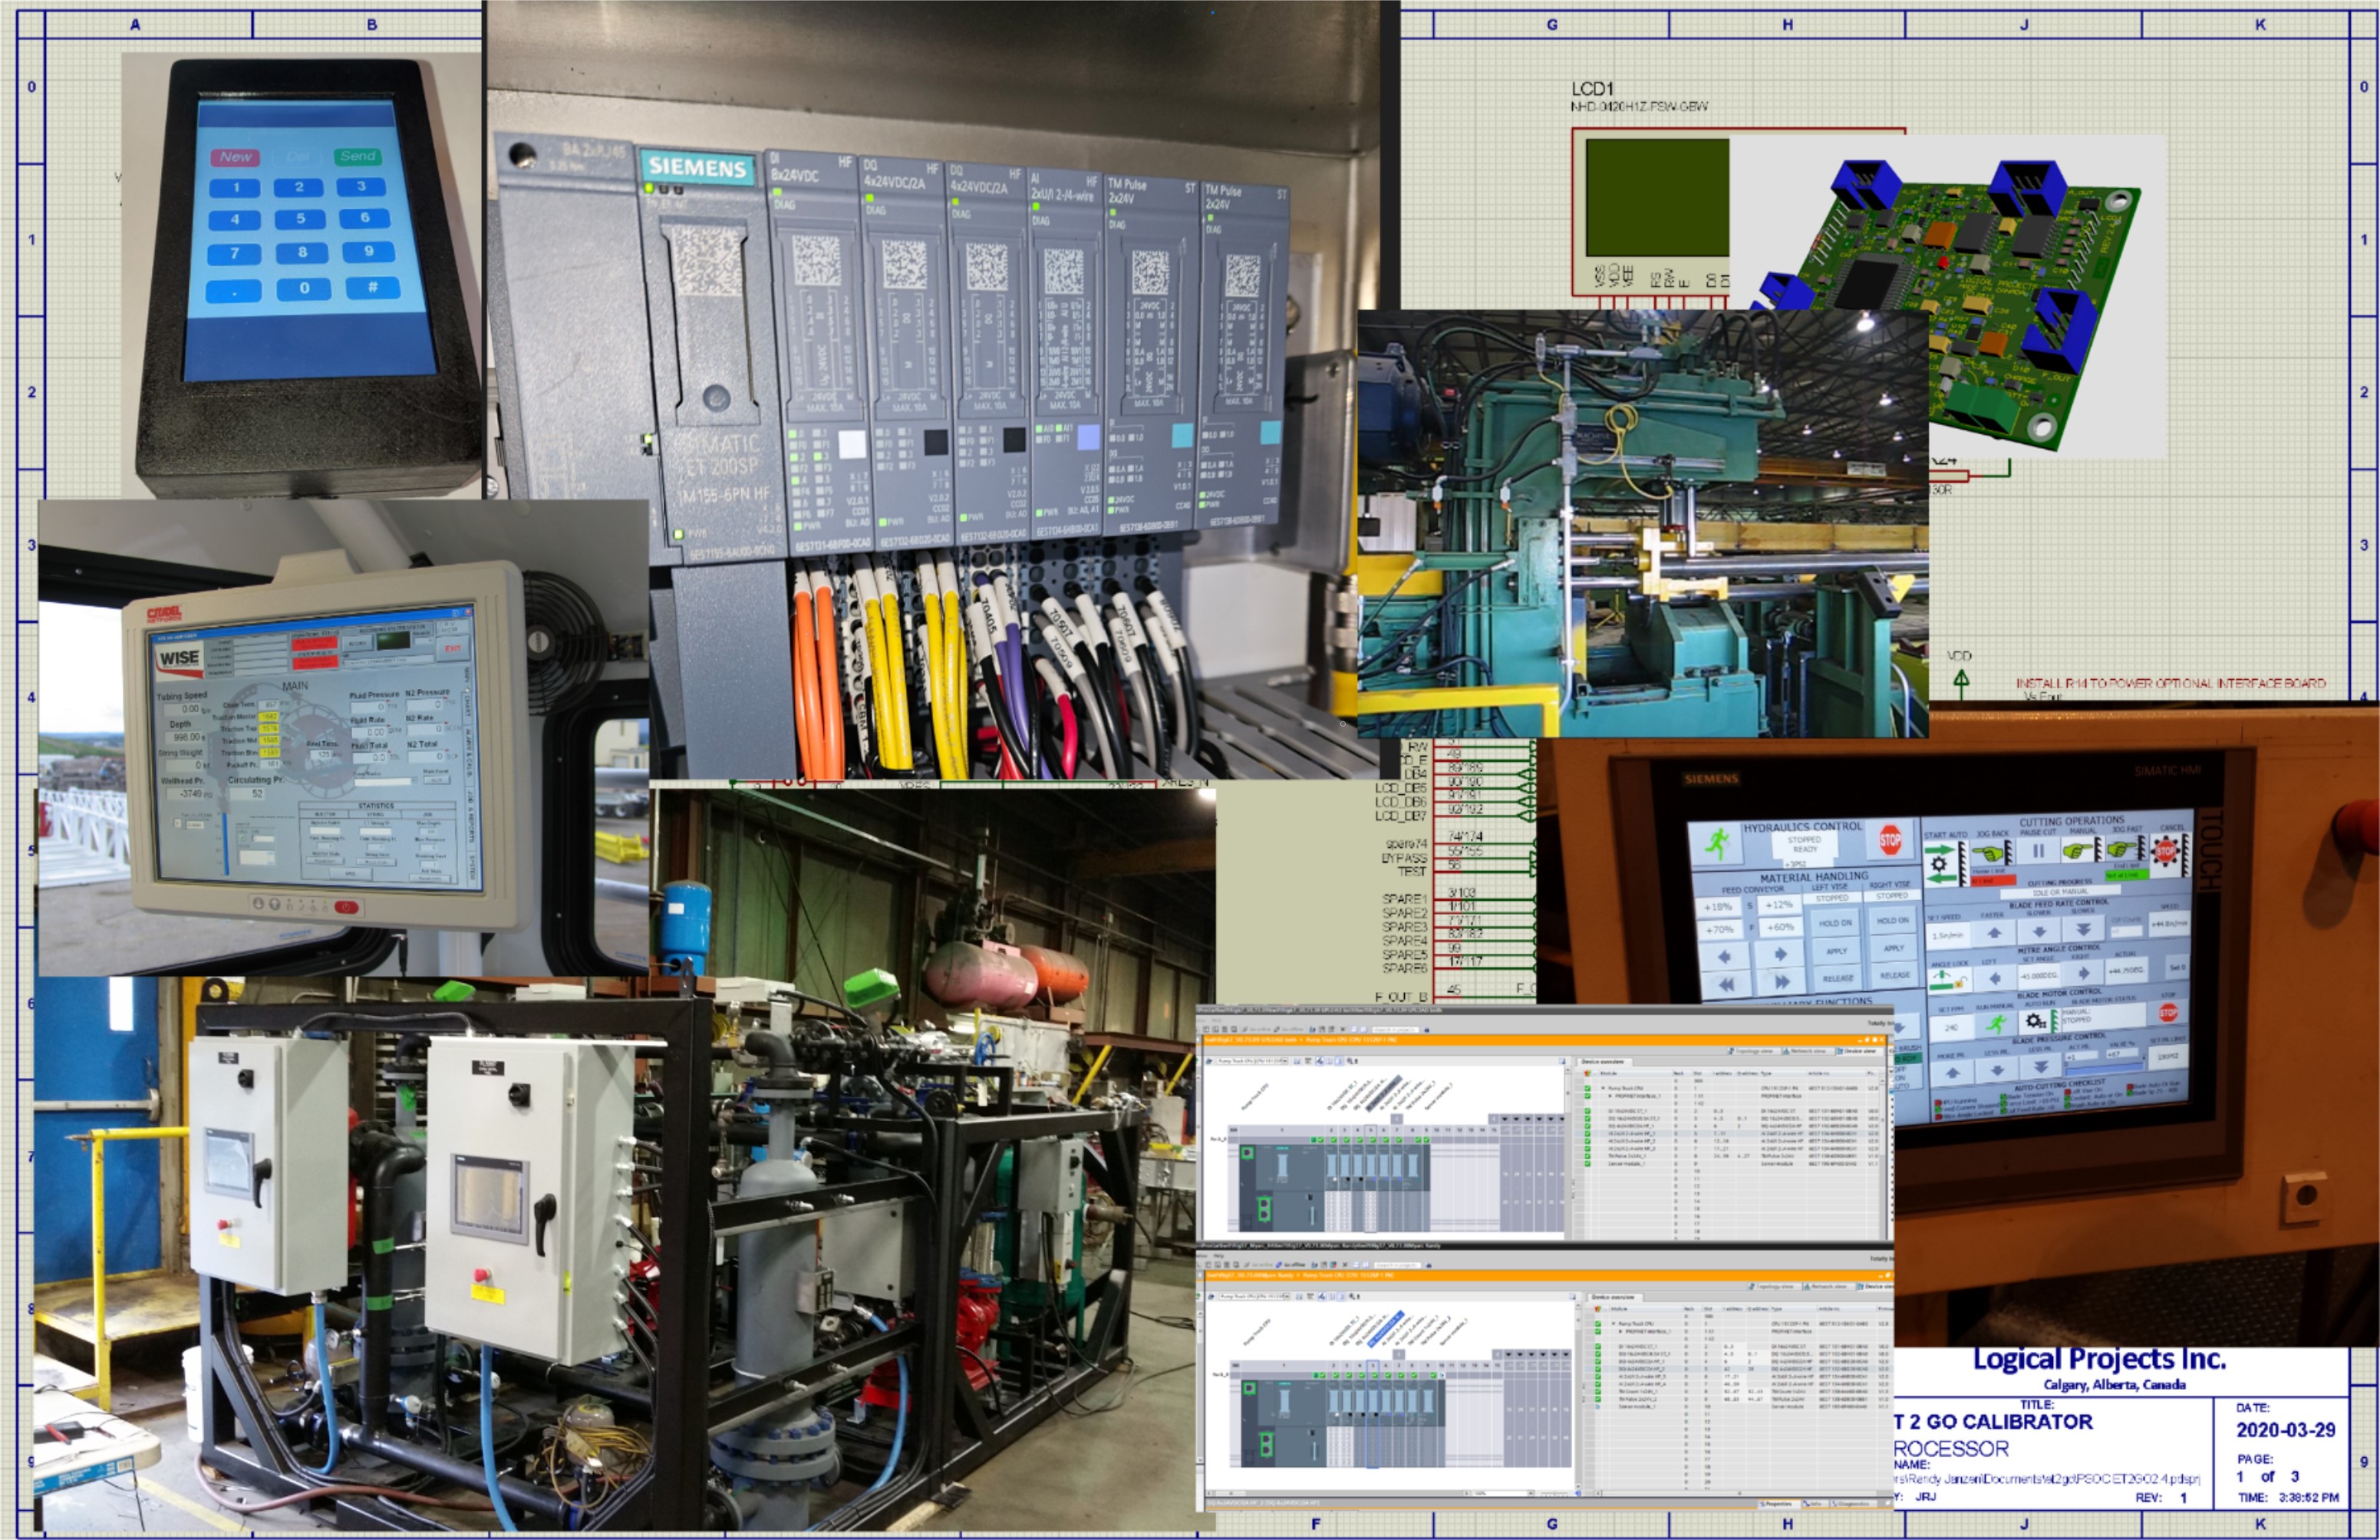This screenshot has width=2380, height=1540.
Task: Tap the New key on the handheld keypad
Action: tap(235, 157)
